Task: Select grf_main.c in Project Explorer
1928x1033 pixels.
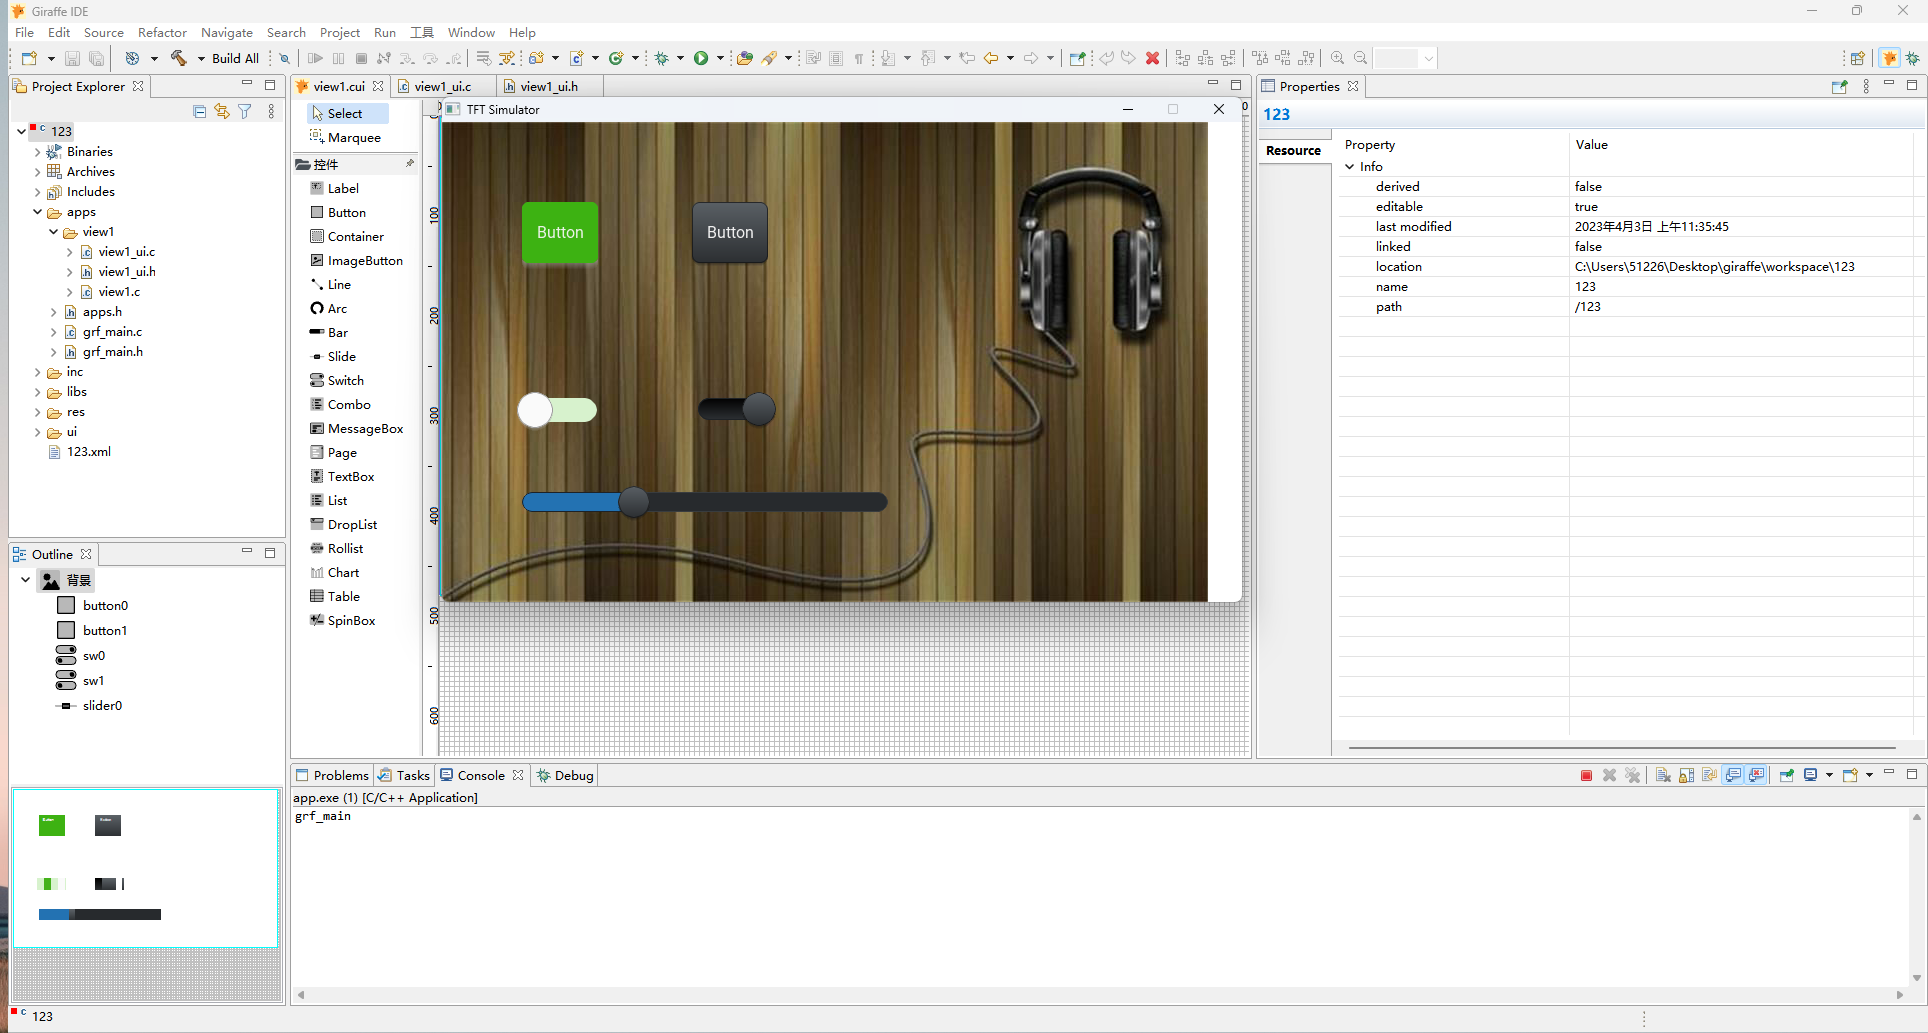Action: tap(112, 331)
